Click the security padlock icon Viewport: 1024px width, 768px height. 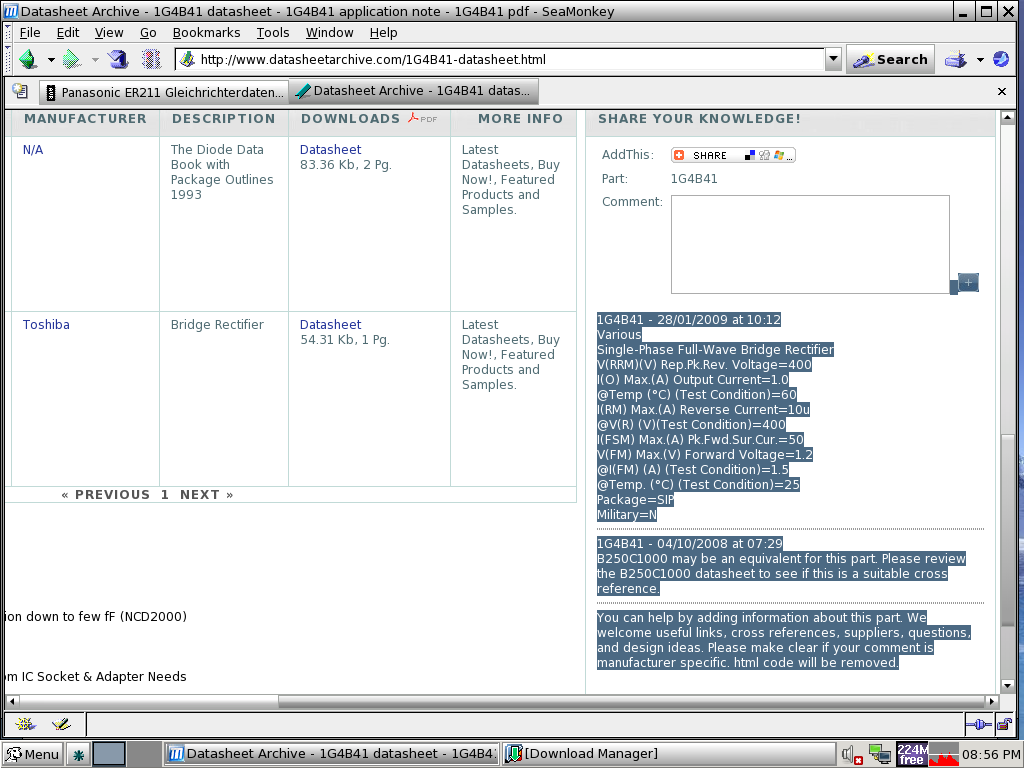click(1004, 724)
